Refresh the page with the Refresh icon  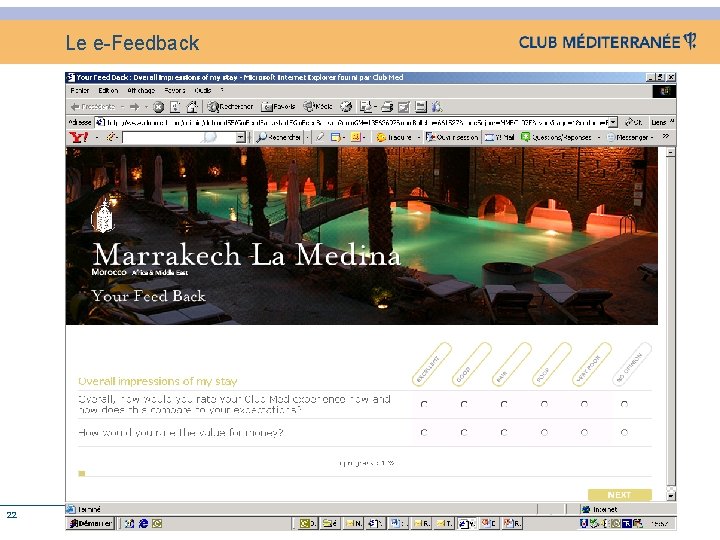point(175,107)
